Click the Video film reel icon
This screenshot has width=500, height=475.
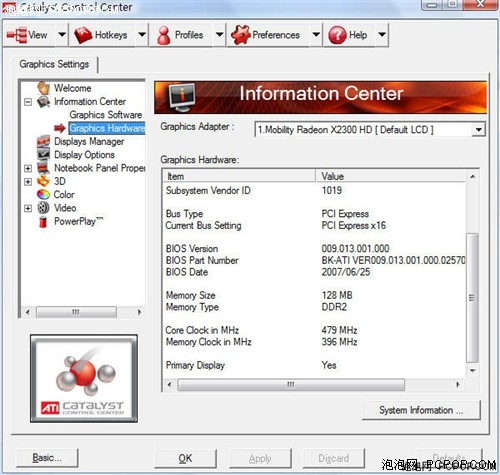[43, 208]
